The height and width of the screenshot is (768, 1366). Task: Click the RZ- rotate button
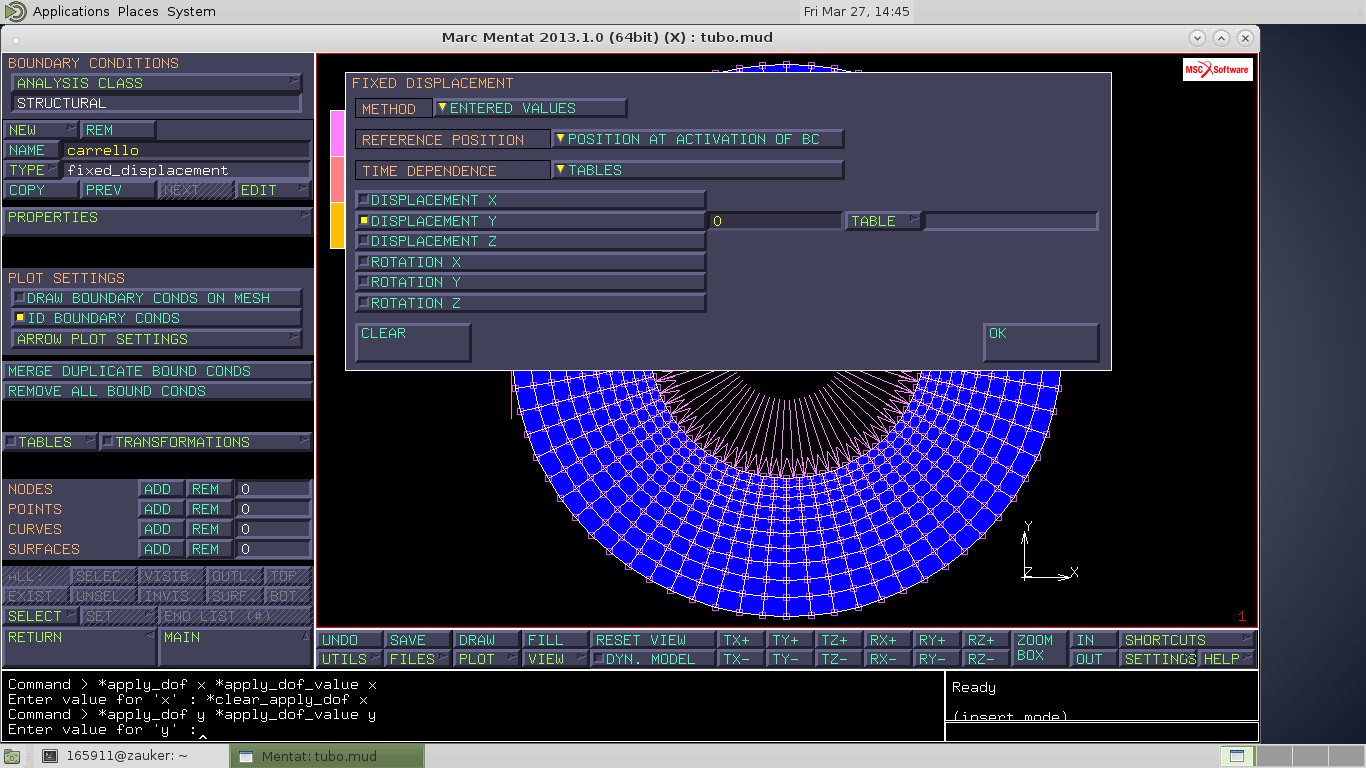tap(986, 659)
